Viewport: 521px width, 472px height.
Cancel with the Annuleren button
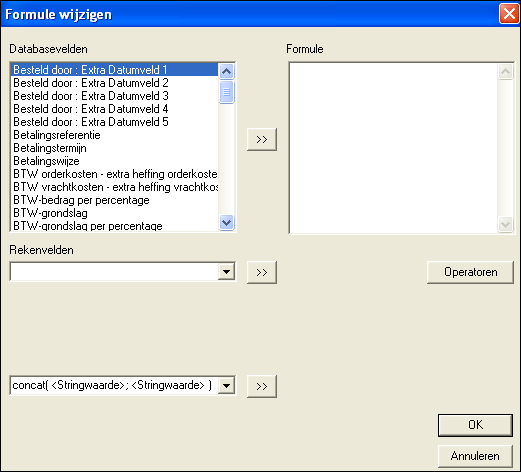point(475,456)
